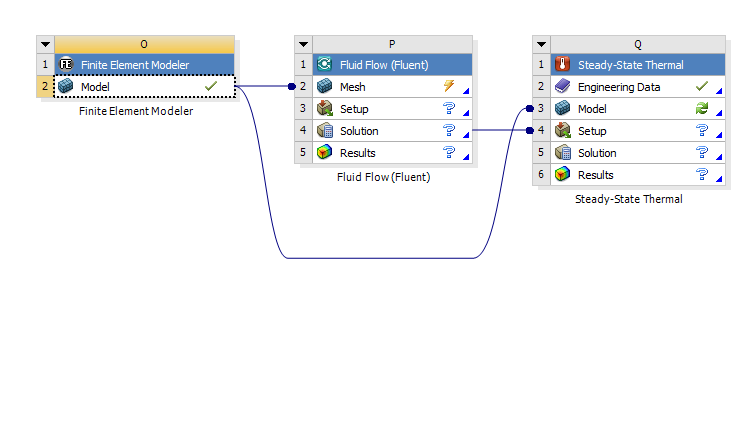
Task: Select the column header labeled P
Action: [x=392, y=45]
